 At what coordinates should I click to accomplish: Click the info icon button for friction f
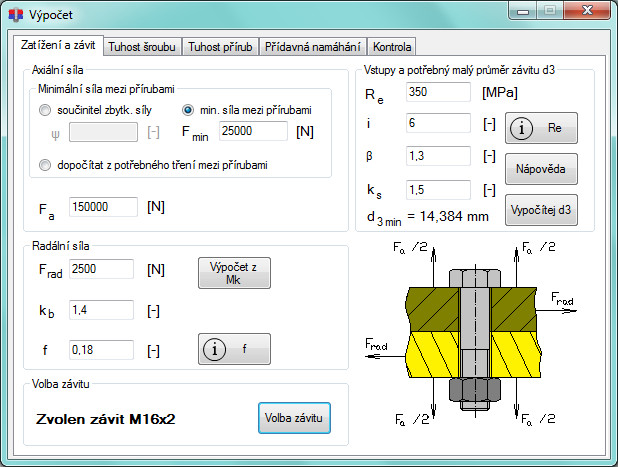pyautogui.click(x=234, y=349)
